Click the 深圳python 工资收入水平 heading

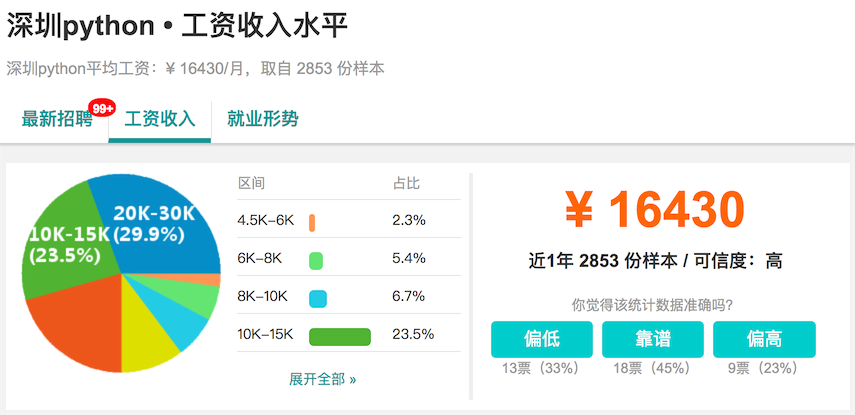coord(178,27)
